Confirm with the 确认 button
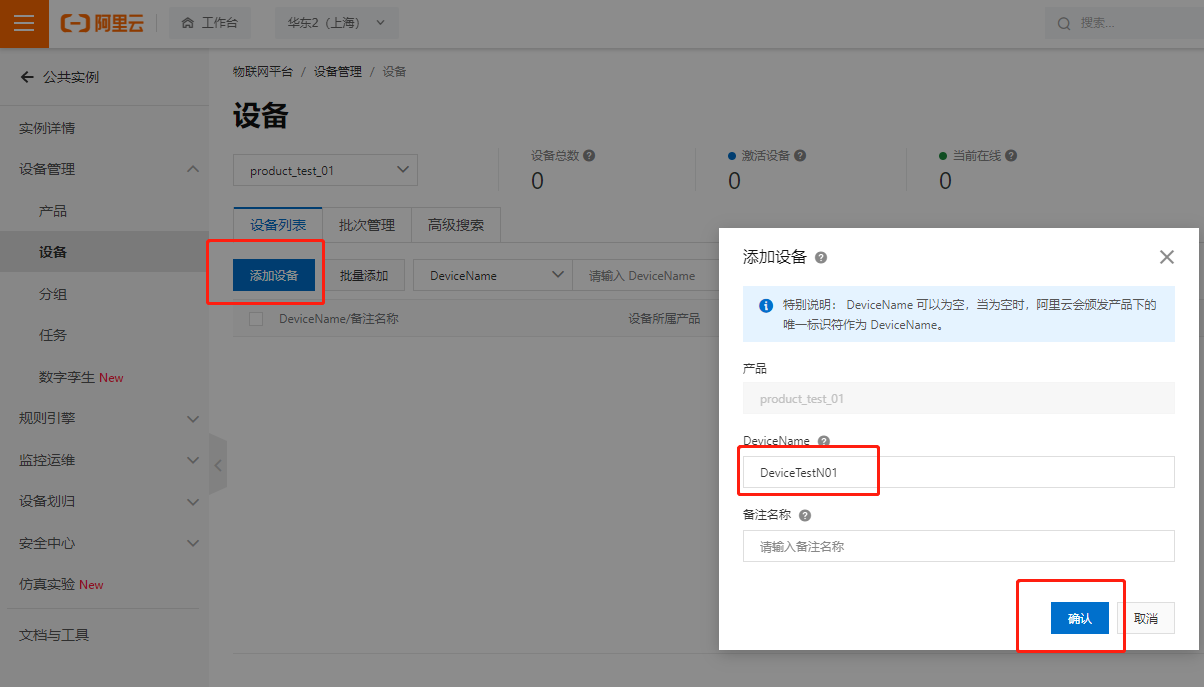The height and width of the screenshot is (687, 1204). point(1080,618)
